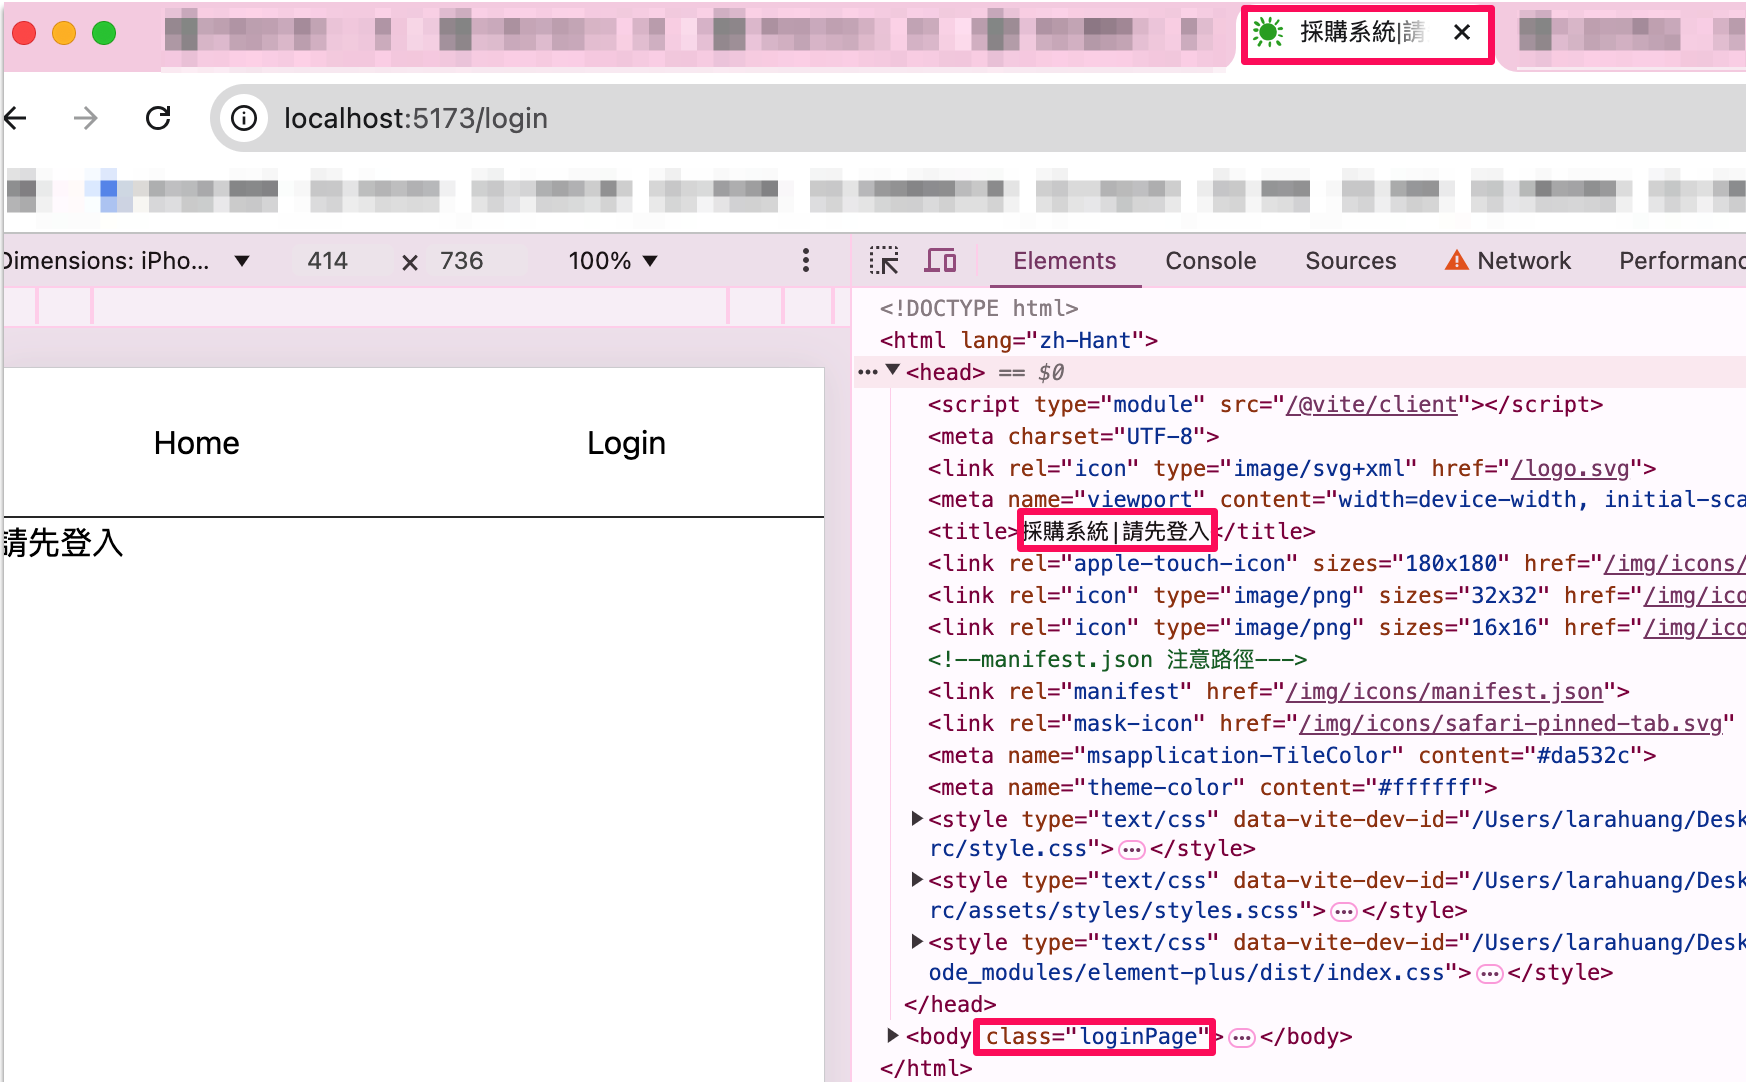Click the Home navigation link
The image size is (1746, 1082).
point(196,443)
